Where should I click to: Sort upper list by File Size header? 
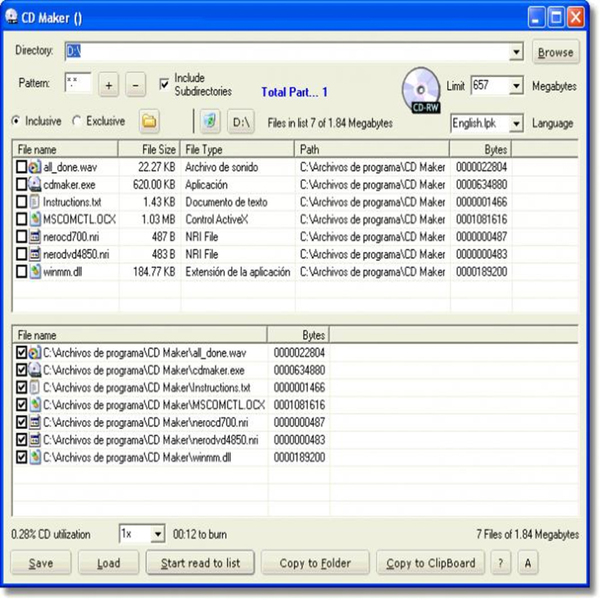pos(149,149)
